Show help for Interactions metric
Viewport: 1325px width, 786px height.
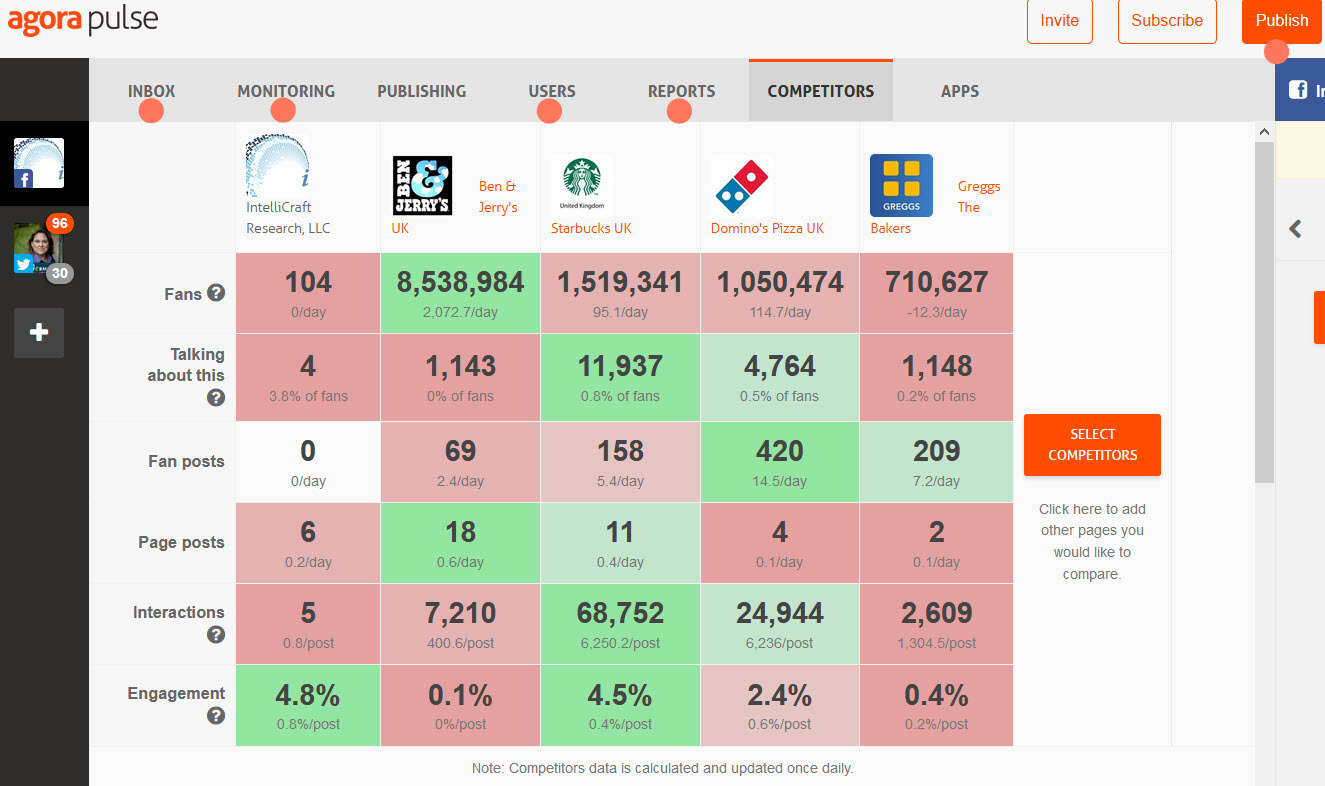click(216, 635)
